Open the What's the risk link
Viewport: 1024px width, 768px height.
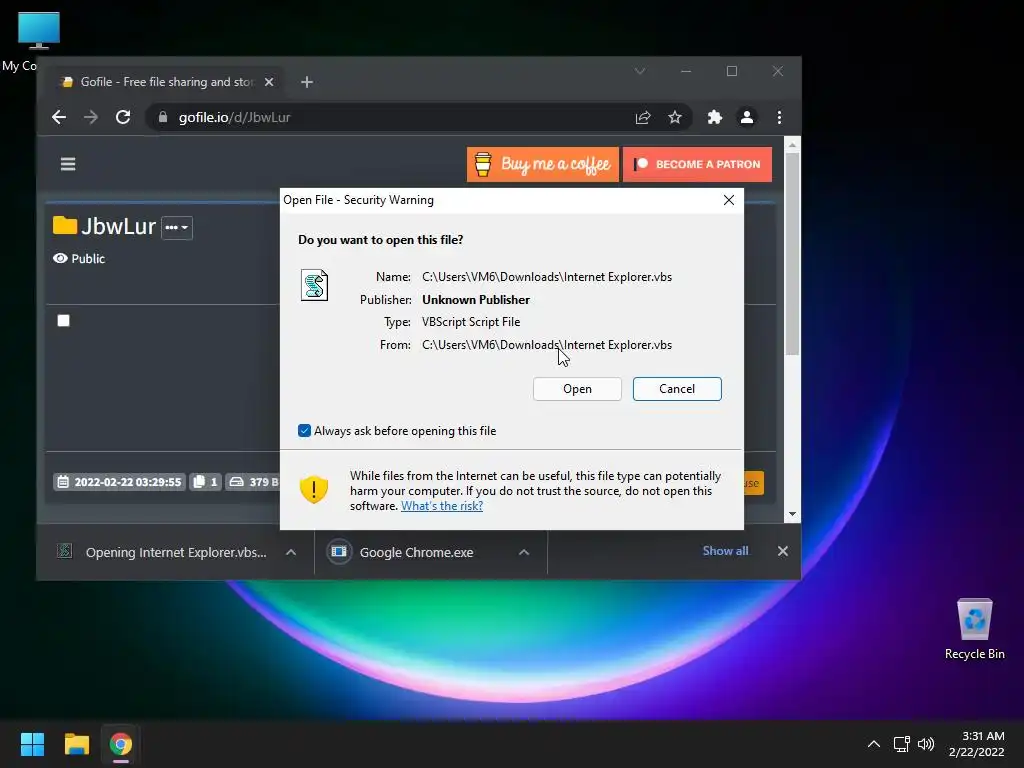click(442, 506)
